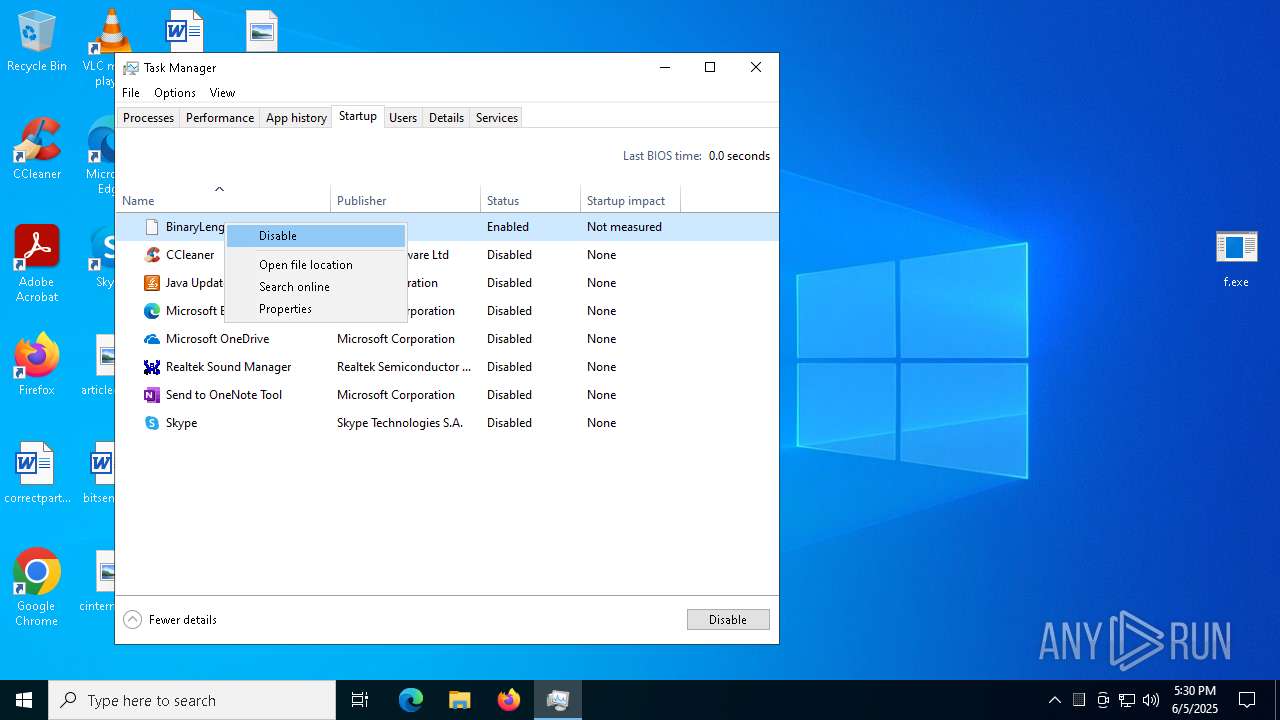The height and width of the screenshot is (720, 1280).
Task: Click the Realtek Sound Manager icon
Action: 152,367
